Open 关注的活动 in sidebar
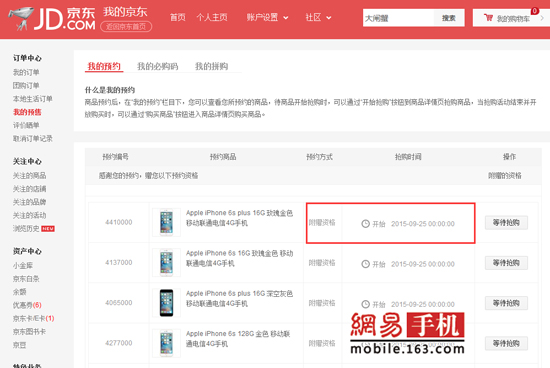The height and width of the screenshot is (368, 550). [x=29, y=215]
